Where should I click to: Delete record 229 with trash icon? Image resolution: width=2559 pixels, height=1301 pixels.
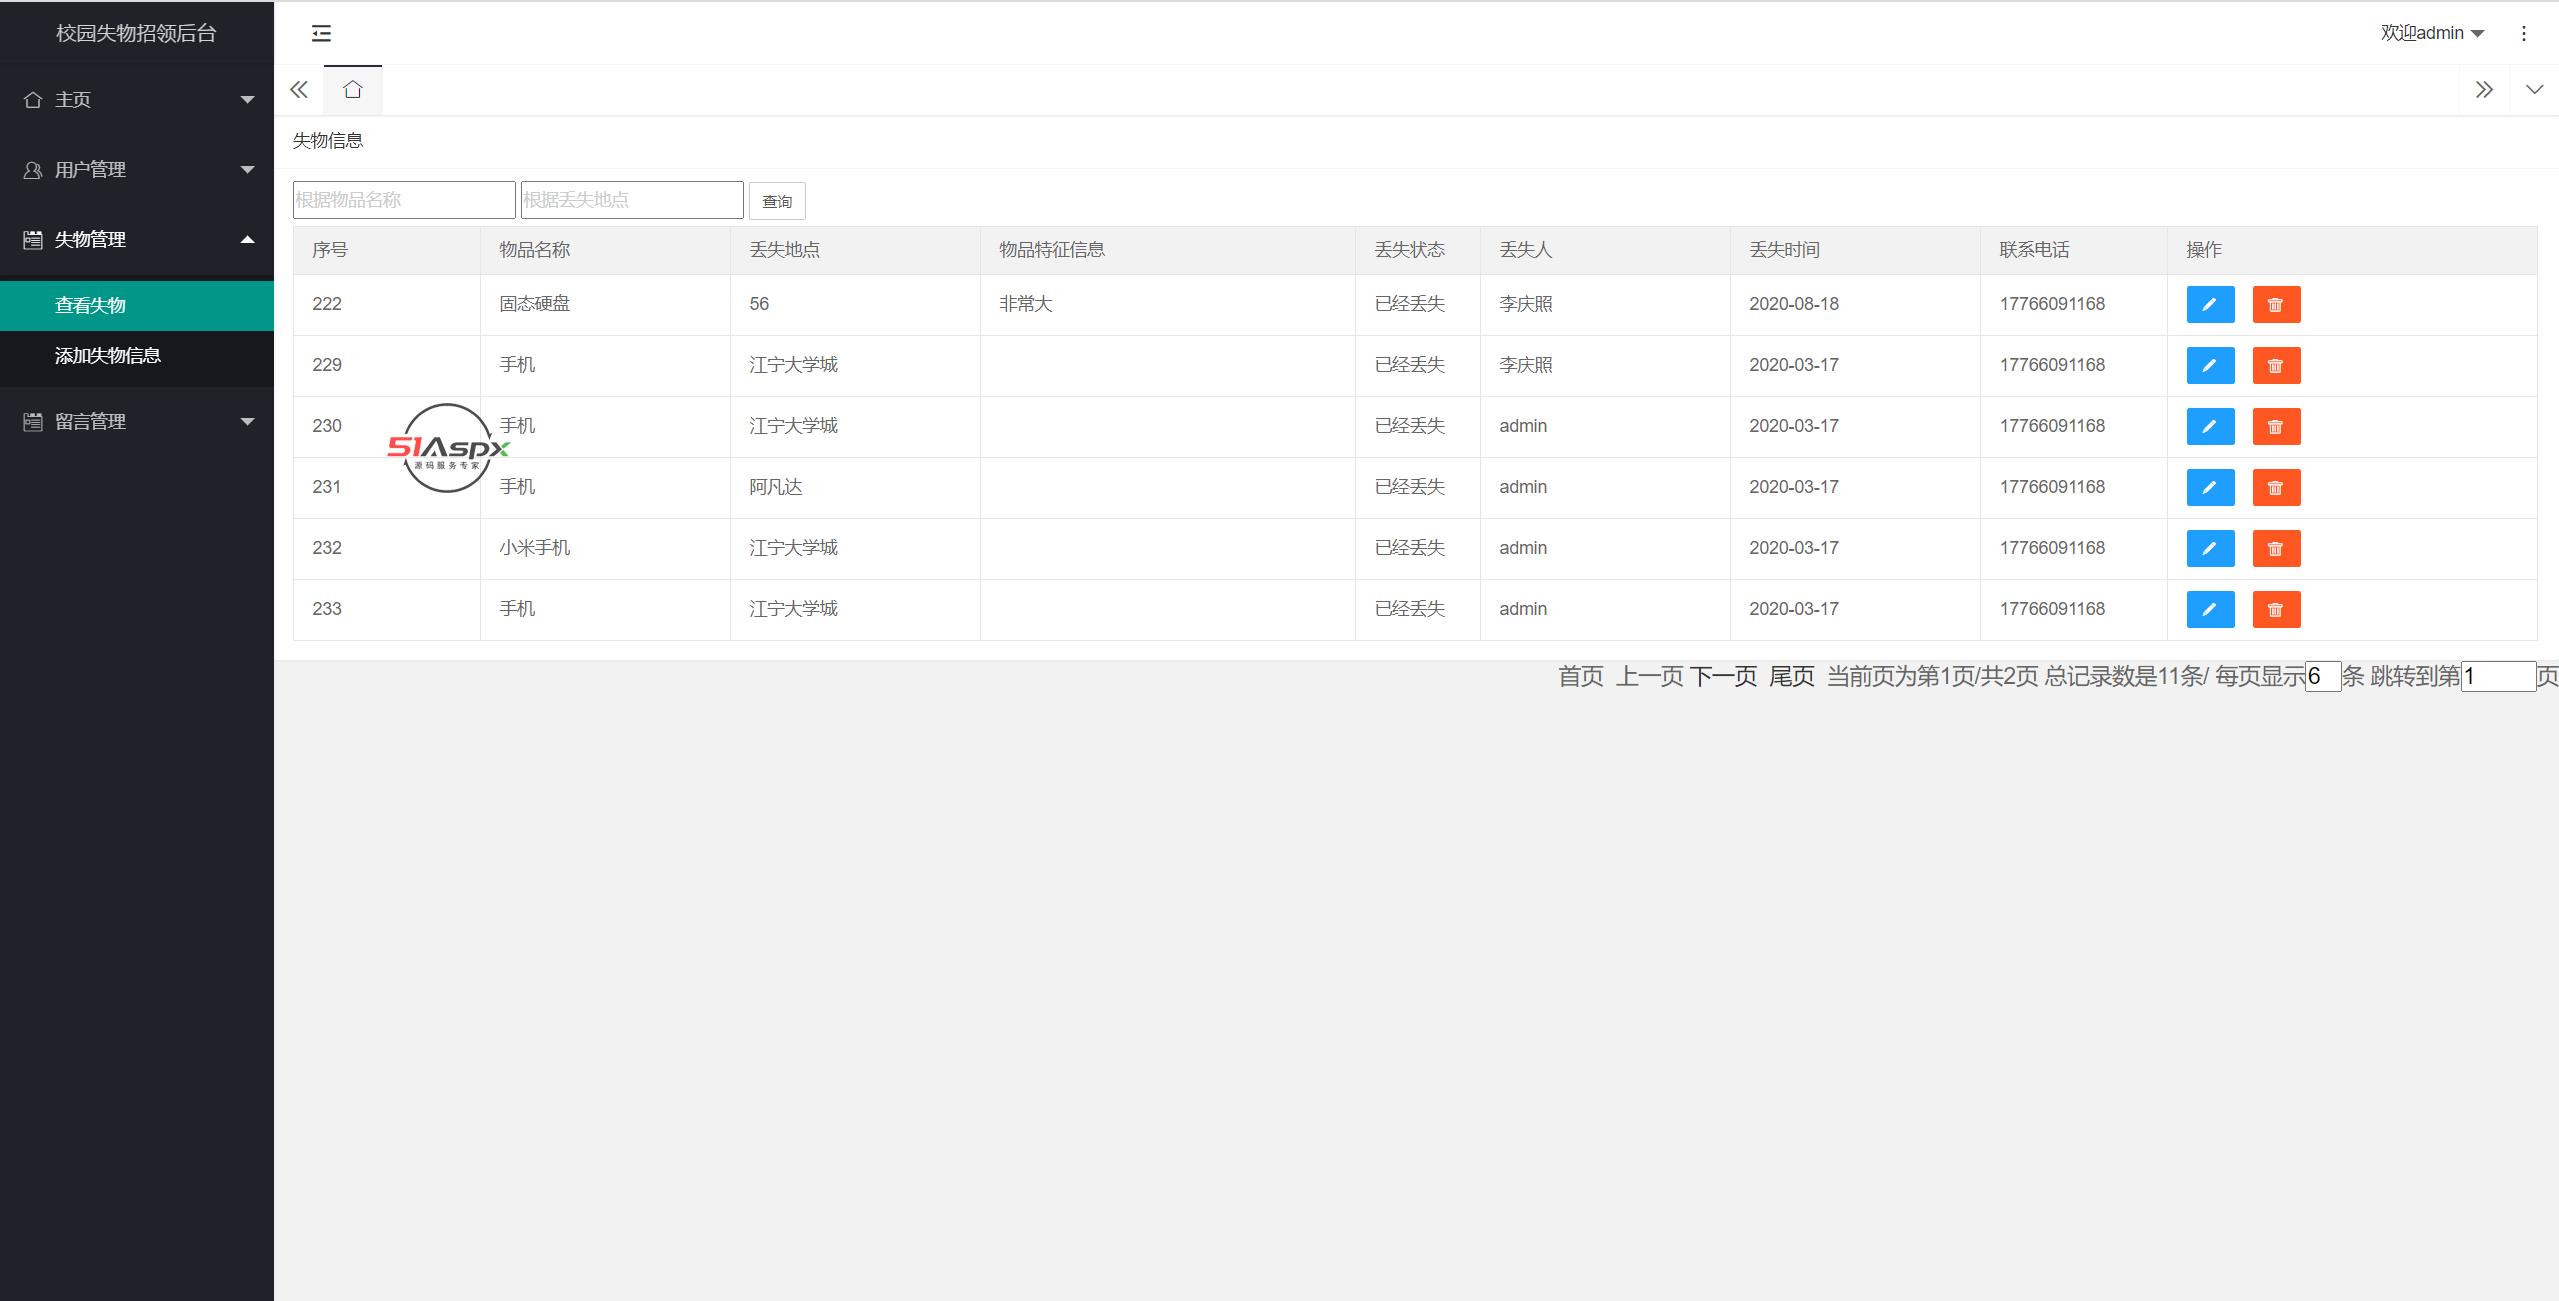(2276, 365)
